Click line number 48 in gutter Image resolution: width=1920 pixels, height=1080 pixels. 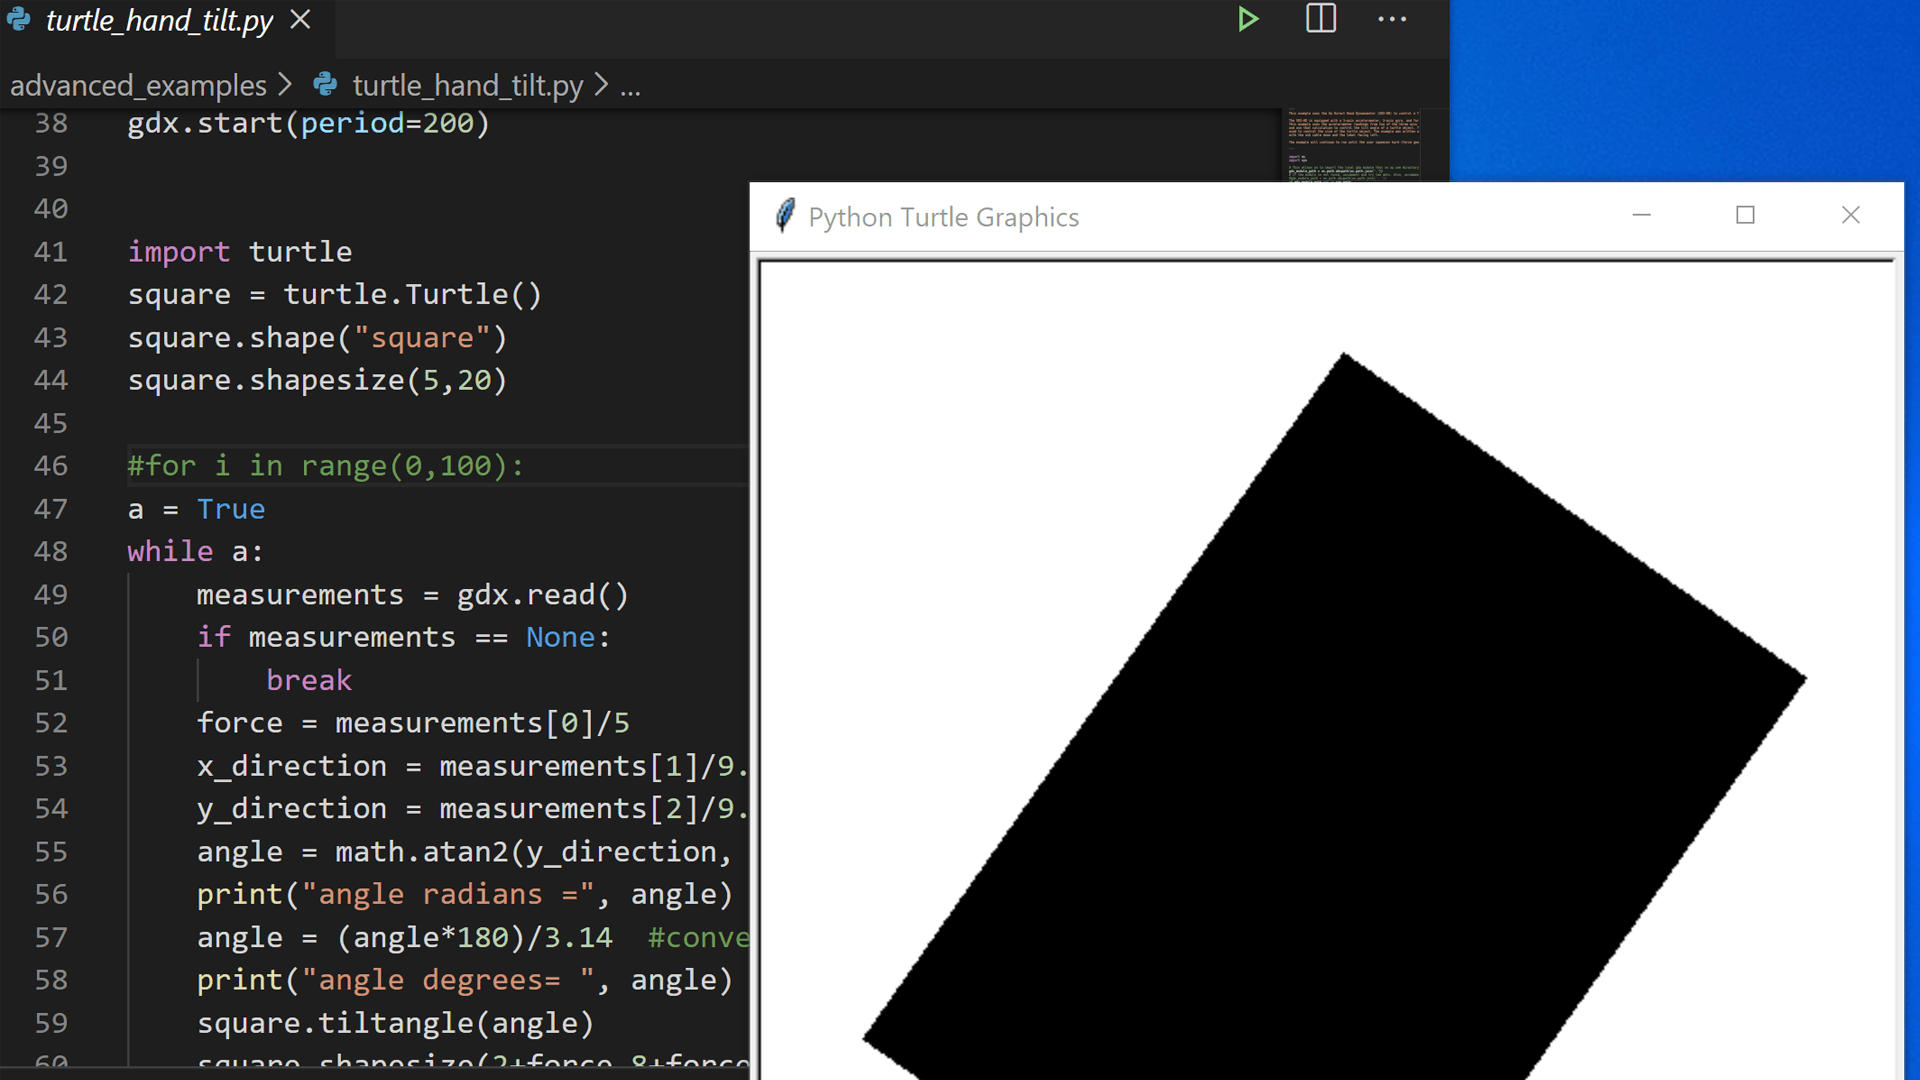point(51,552)
